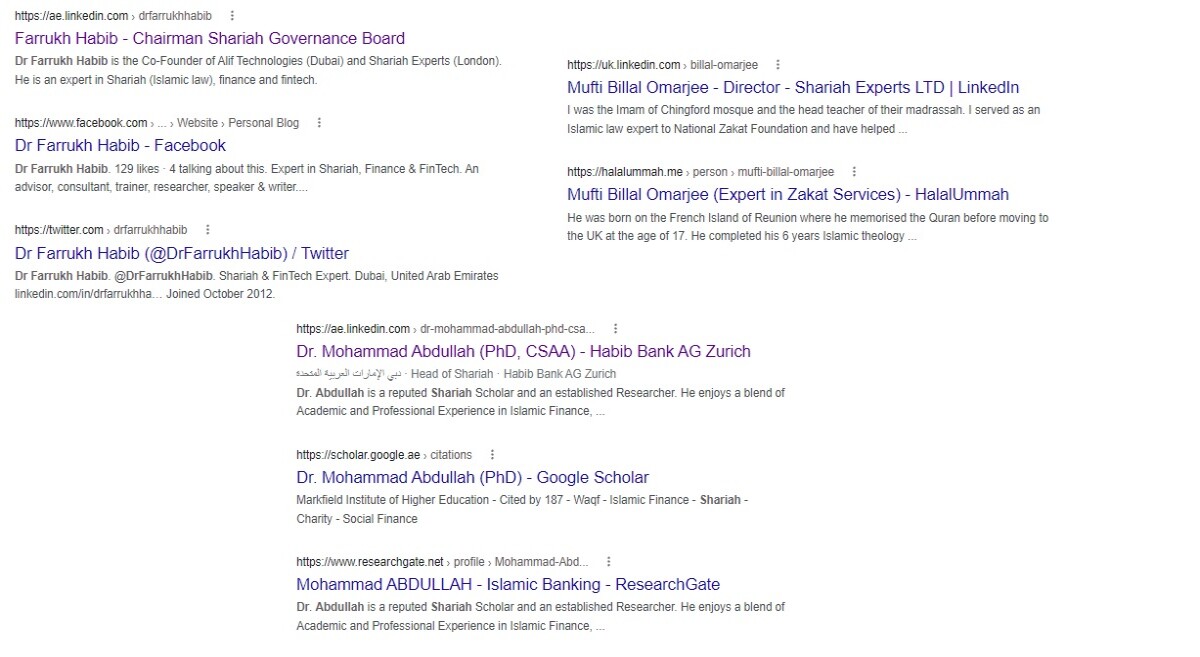The image size is (1200, 657).
Task: Open three-dot menu for billal-omarjee LinkedIn result
Action: [778, 65]
